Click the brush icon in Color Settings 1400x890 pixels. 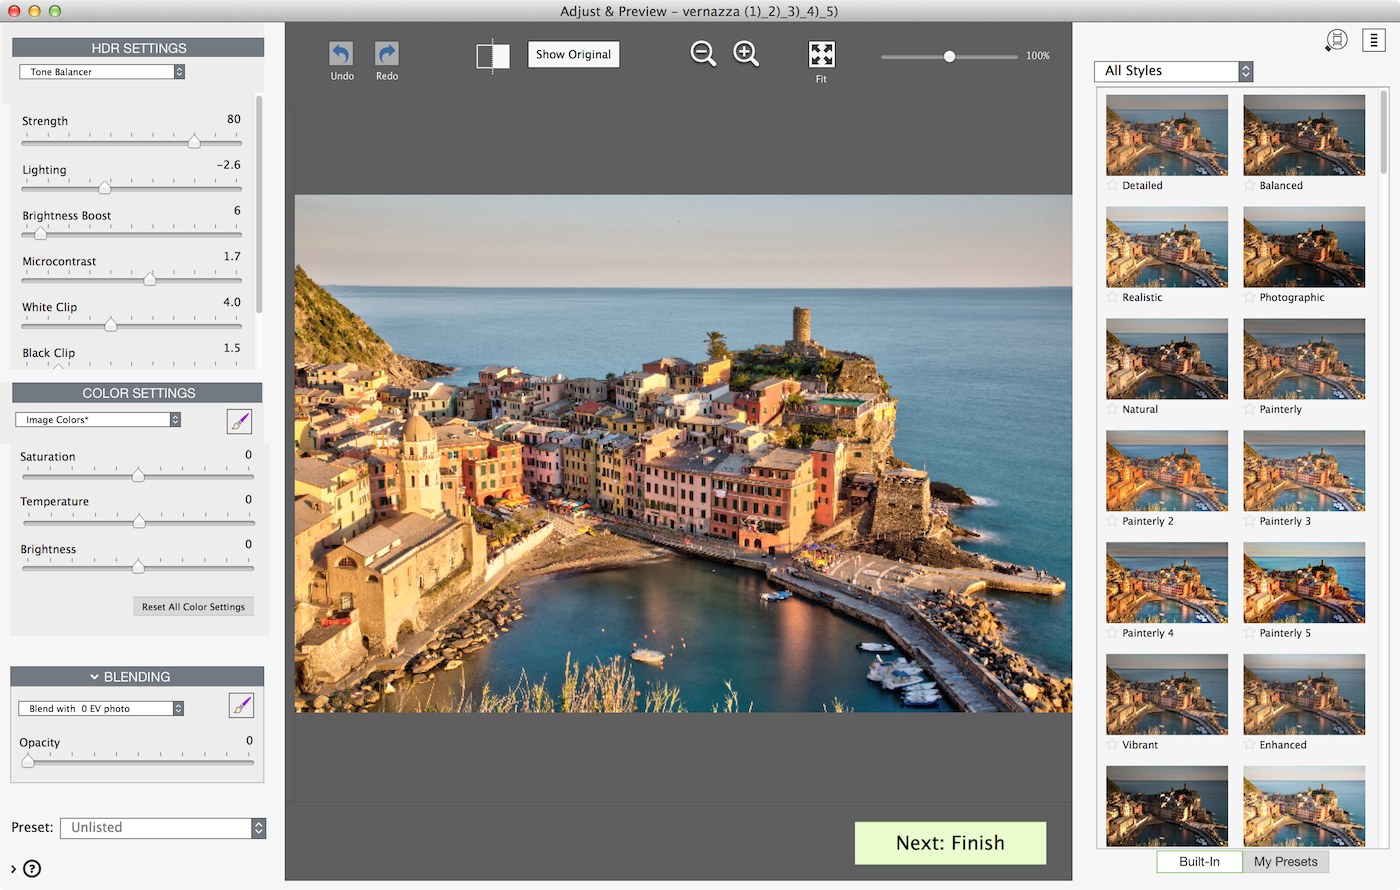(239, 422)
